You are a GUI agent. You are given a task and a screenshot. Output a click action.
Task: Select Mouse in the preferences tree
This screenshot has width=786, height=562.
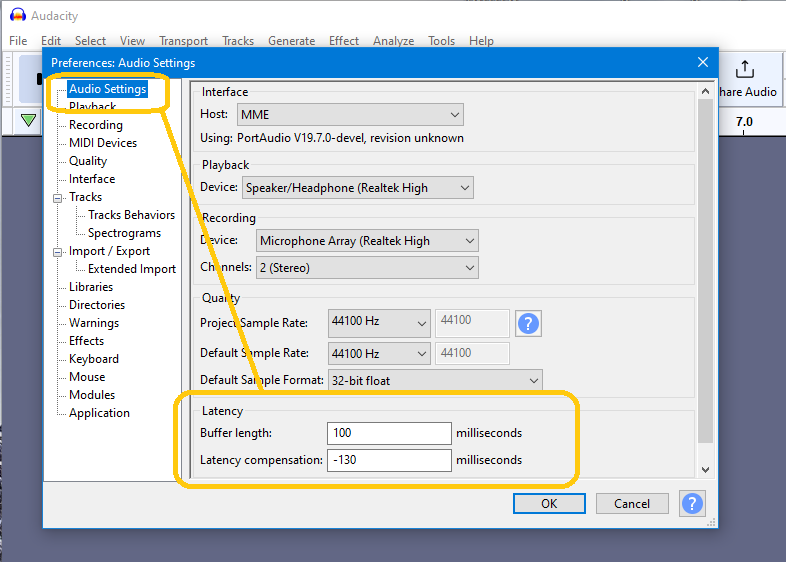[x=87, y=377]
